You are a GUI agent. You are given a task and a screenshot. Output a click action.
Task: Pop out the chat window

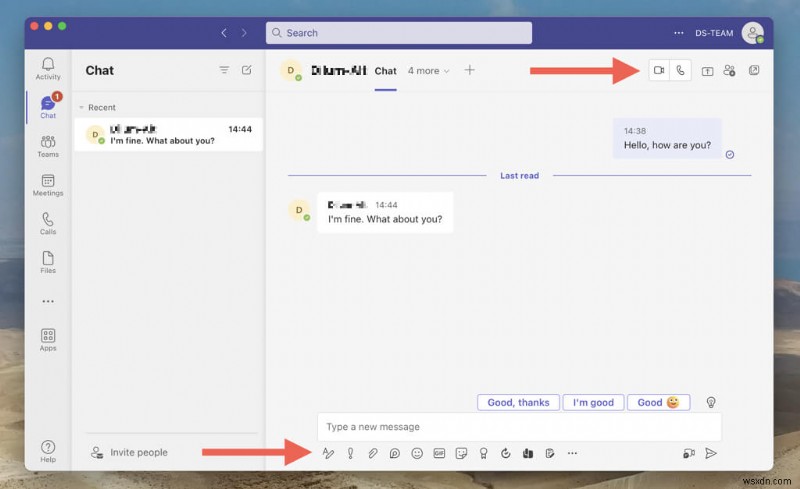click(754, 70)
